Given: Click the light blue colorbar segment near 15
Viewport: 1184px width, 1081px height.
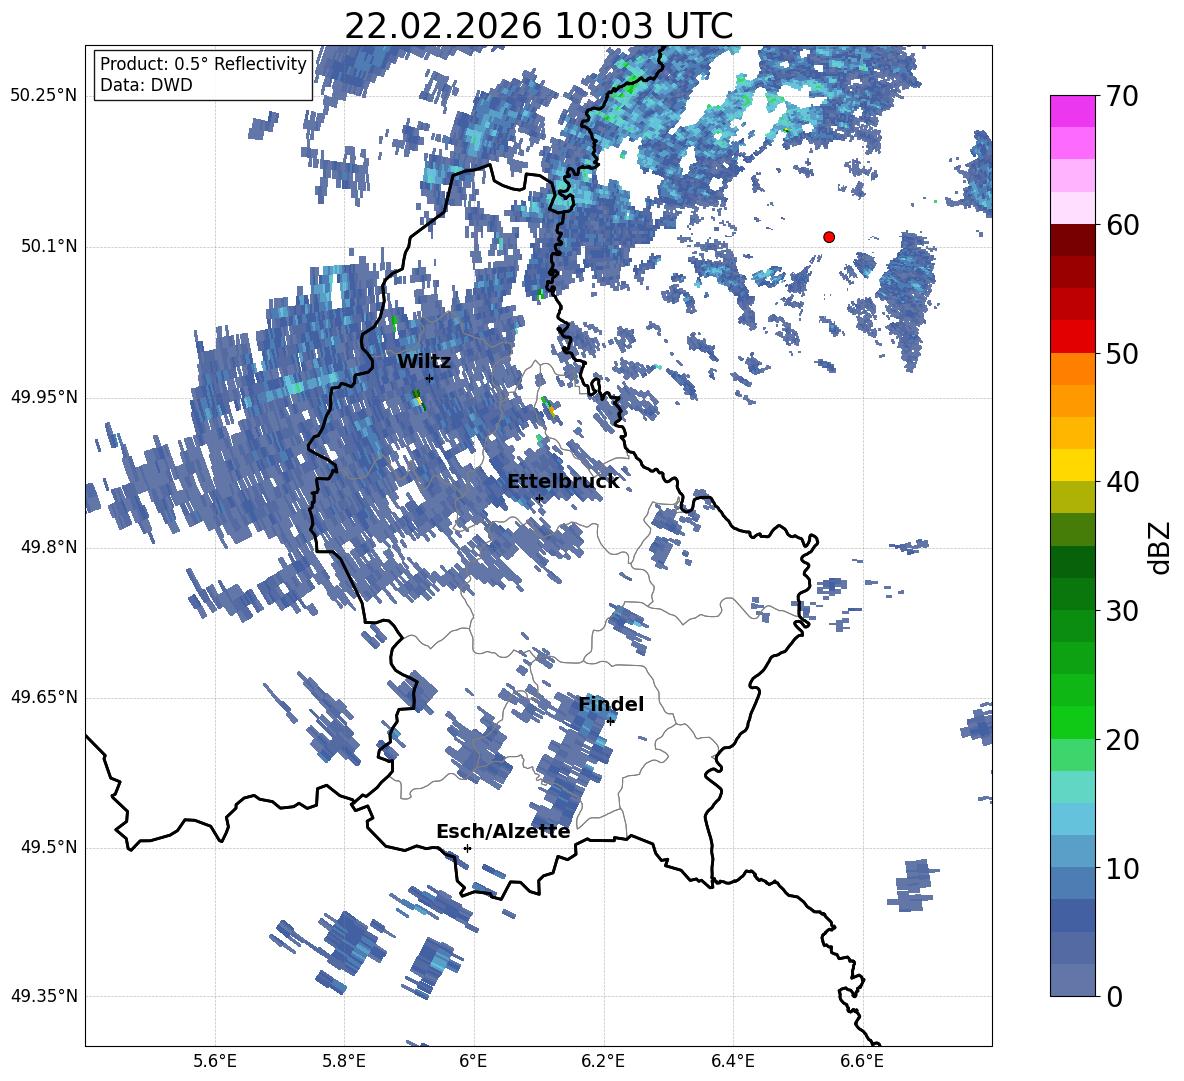Looking at the screenshot, I should 1072,819.
